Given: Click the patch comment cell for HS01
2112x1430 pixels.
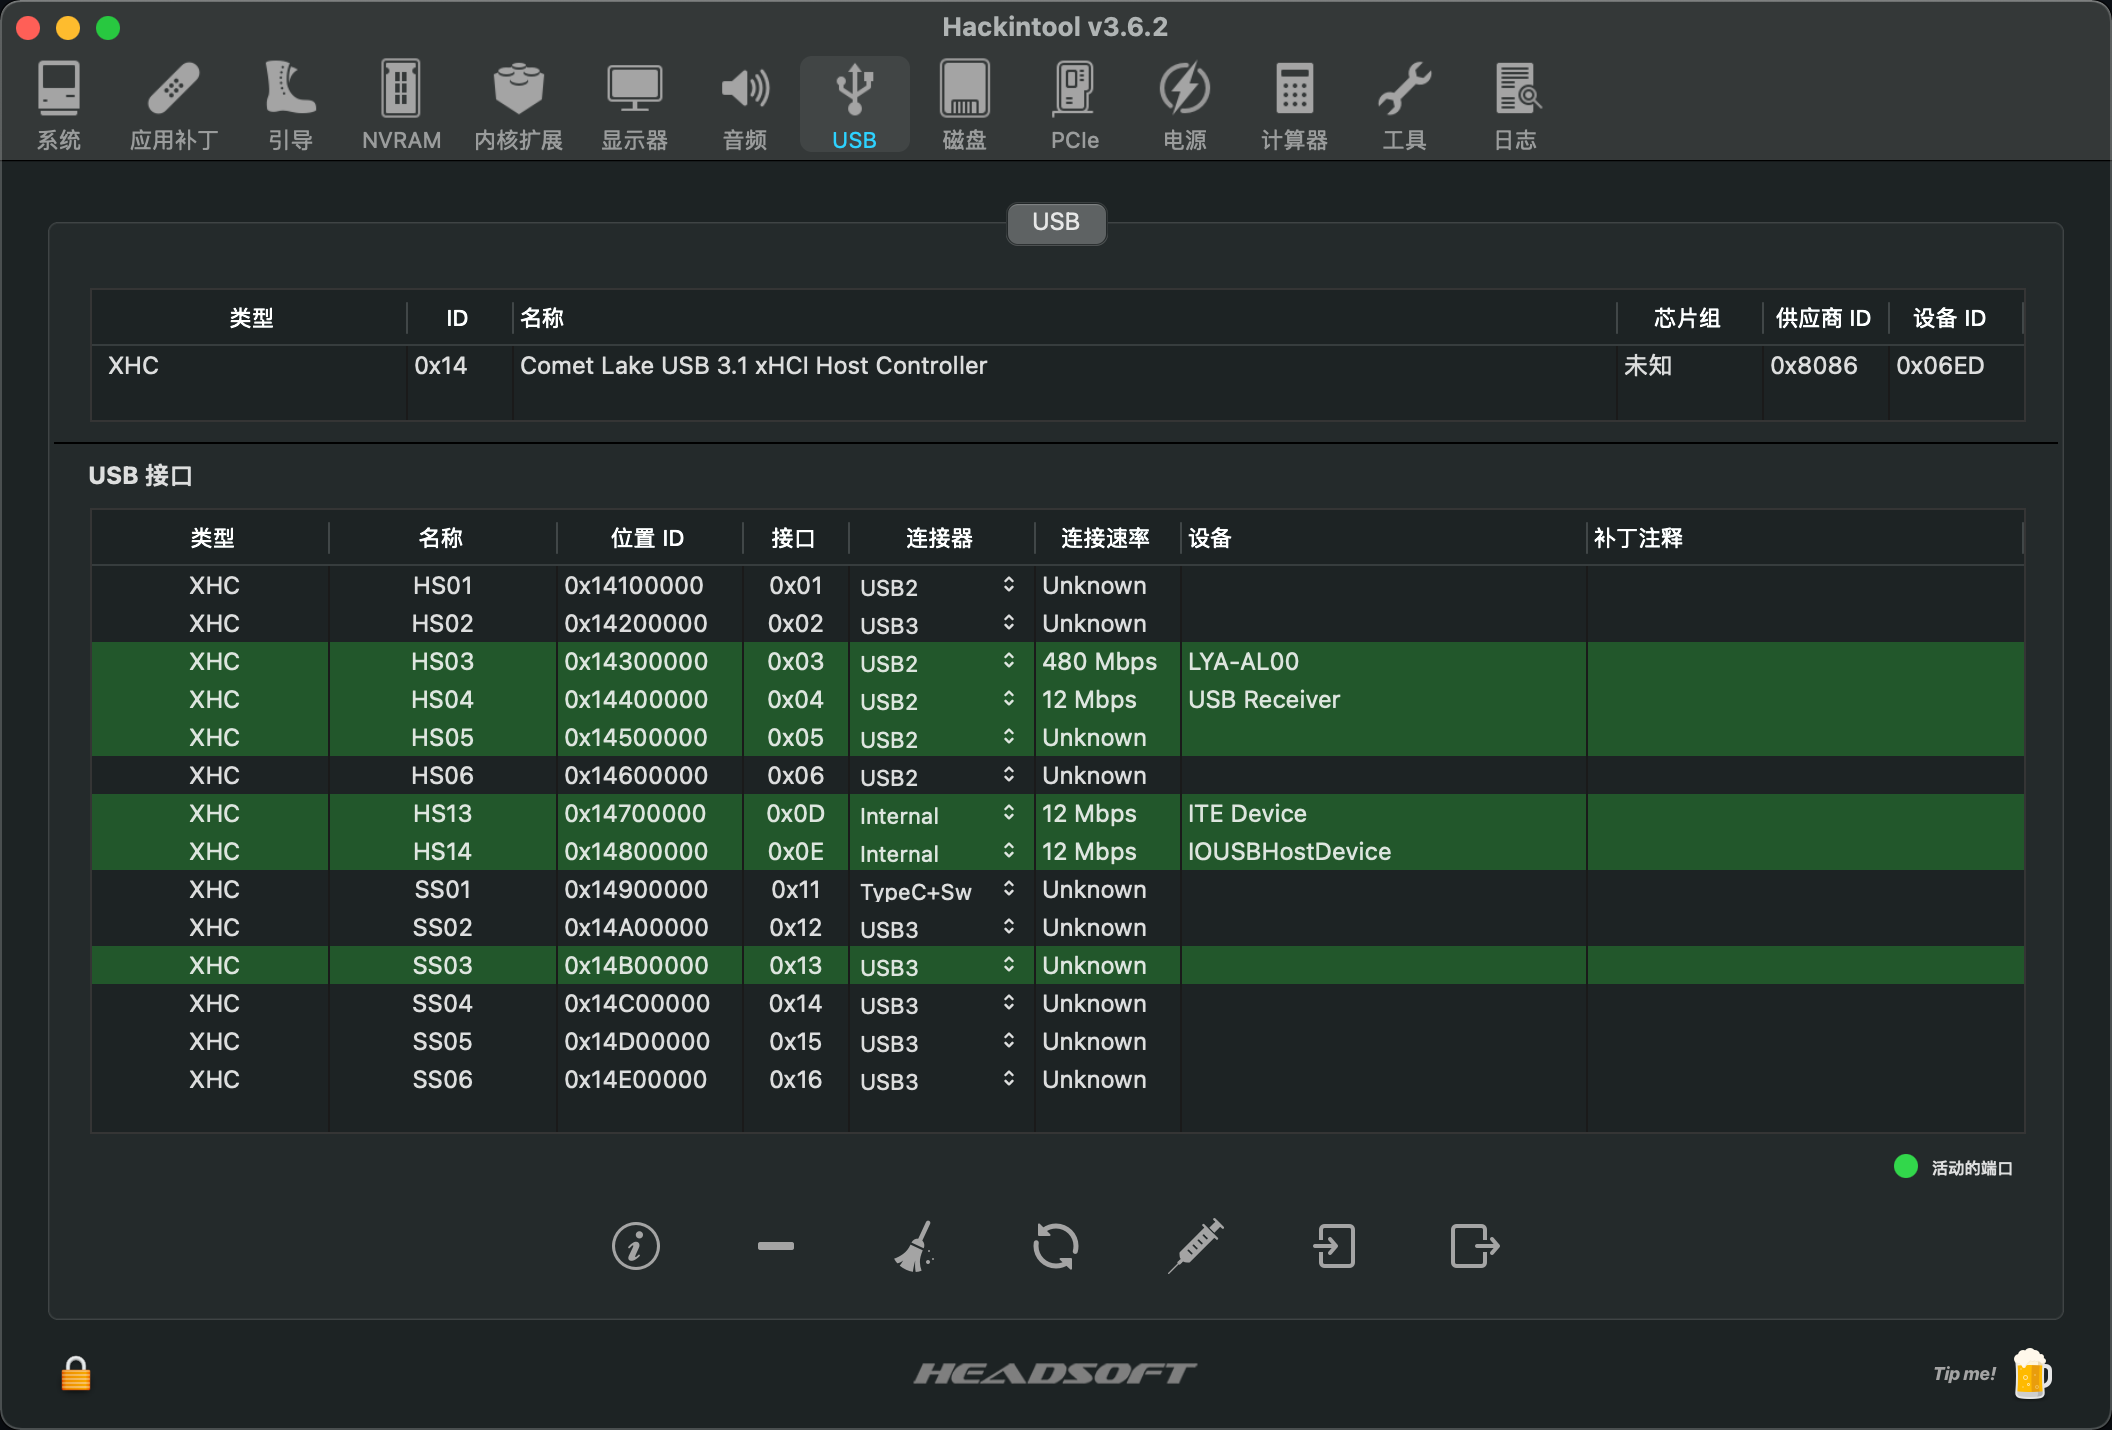Looking at the screenshot, I should pyautogui.click(x=1805, y=586).
